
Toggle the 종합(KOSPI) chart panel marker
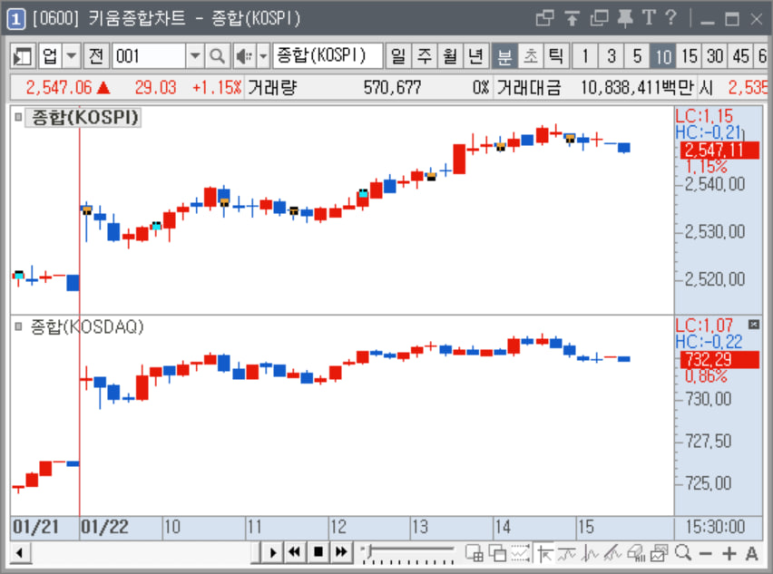(18, 117)
